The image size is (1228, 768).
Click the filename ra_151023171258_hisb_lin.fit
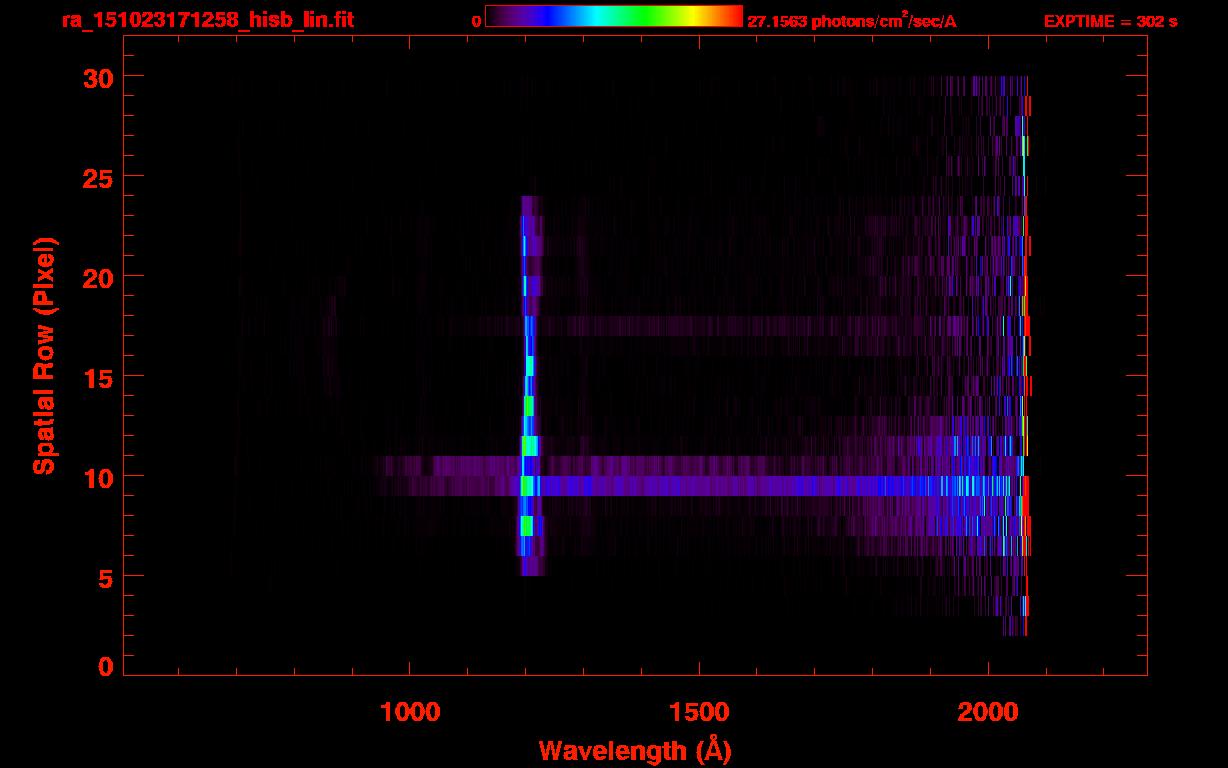(x=207, y=20)
